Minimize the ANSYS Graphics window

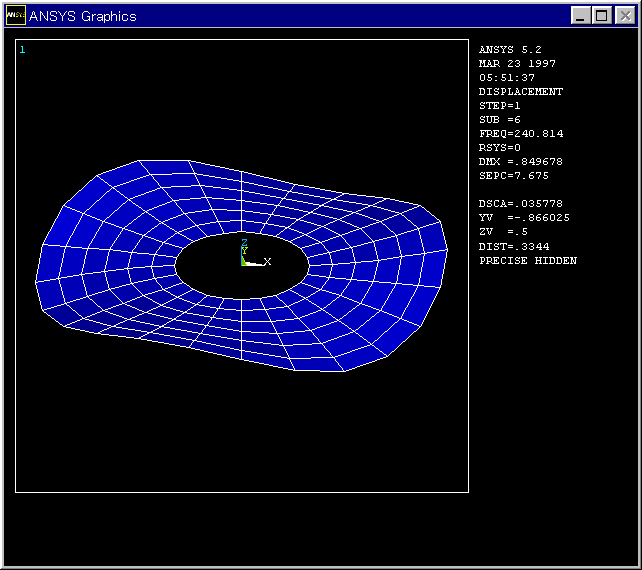(x=580, y=16)
